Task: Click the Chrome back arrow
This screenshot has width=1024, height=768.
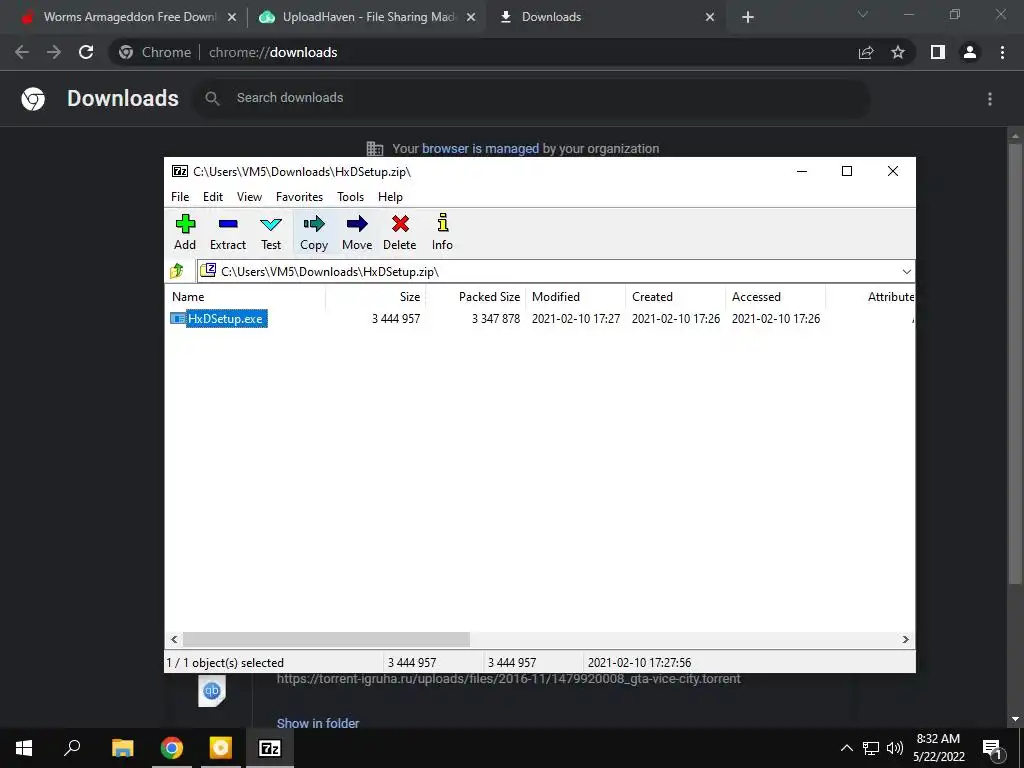Action: click(x=22, y=52)
